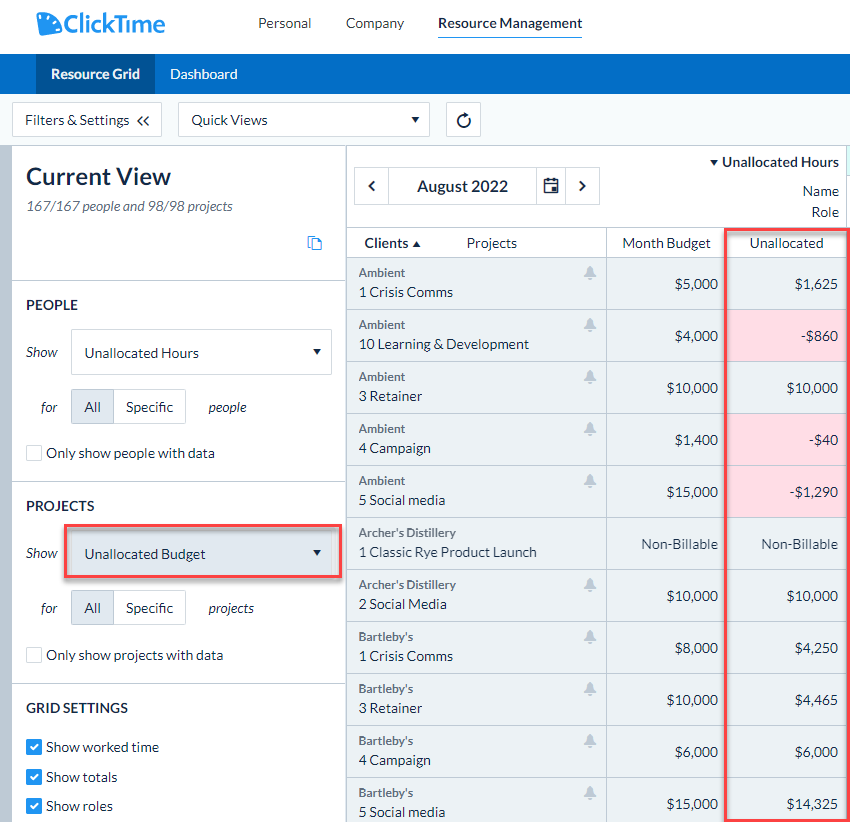Viewport: 850px width, 822px height.
Task: Select Specific people filter
Action: pyautogui.click(x=149, y=407)
